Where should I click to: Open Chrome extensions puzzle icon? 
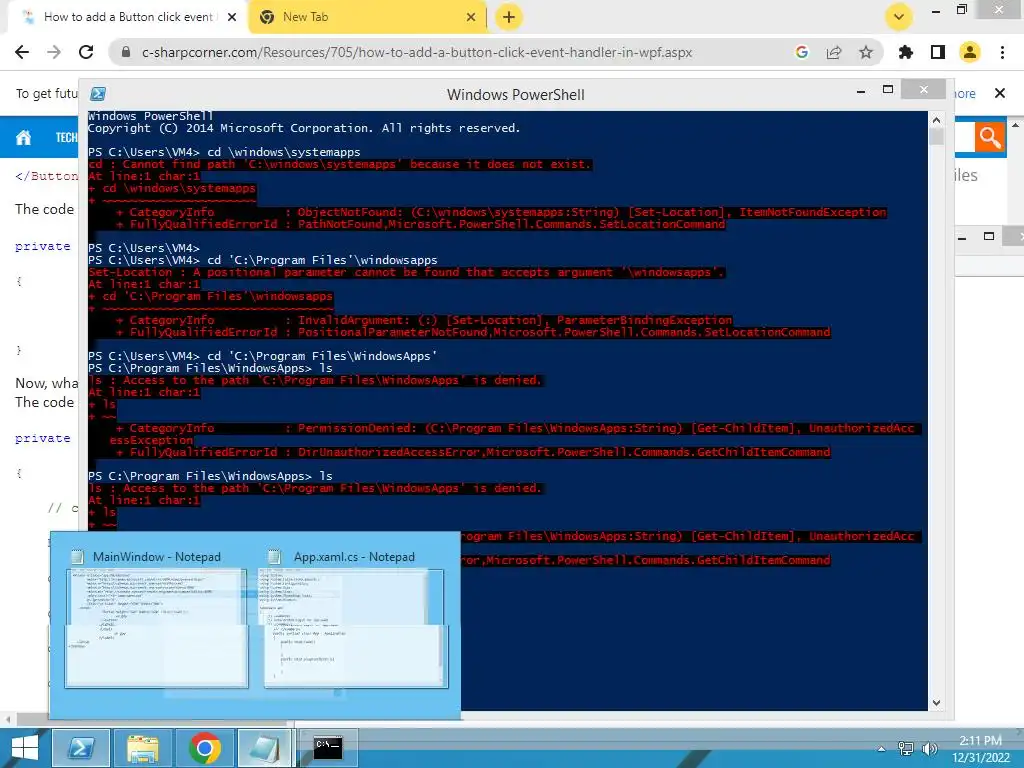pos(905,52)
